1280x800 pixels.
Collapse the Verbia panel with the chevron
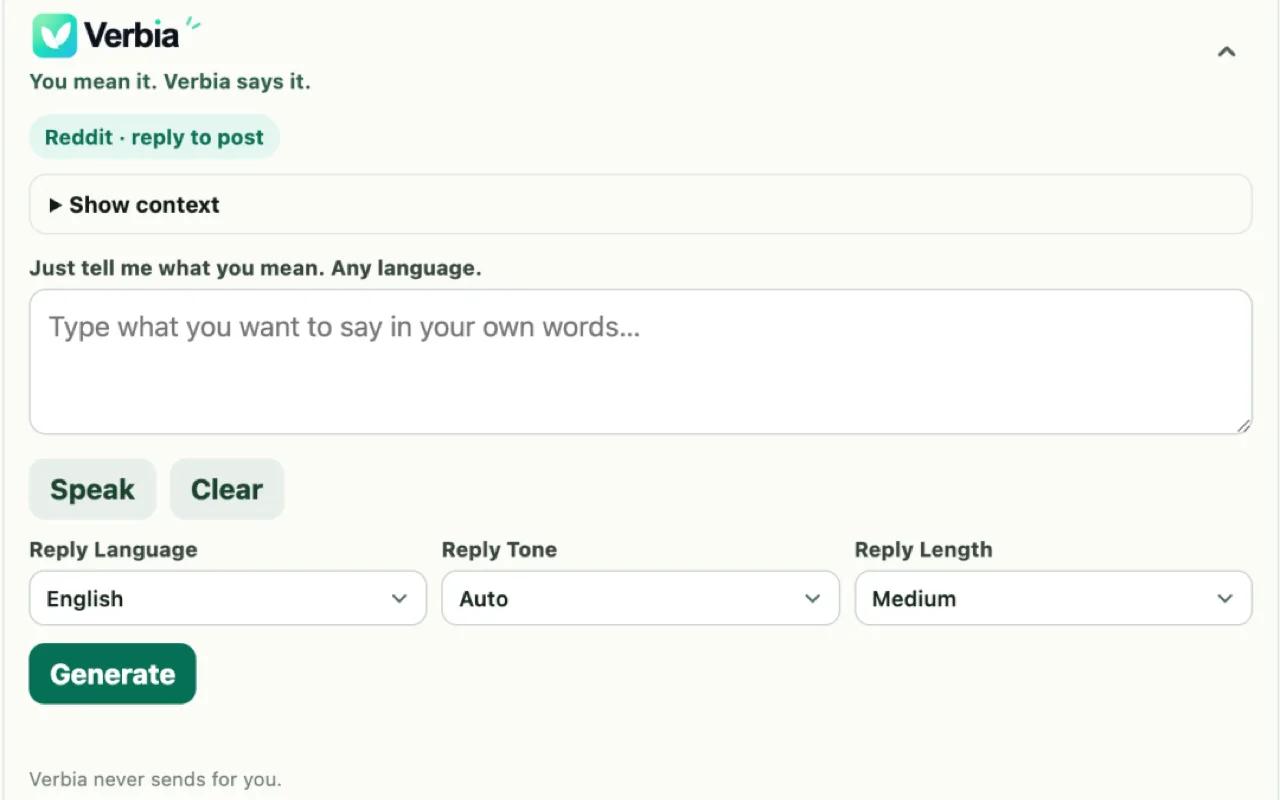(1226, 52)
